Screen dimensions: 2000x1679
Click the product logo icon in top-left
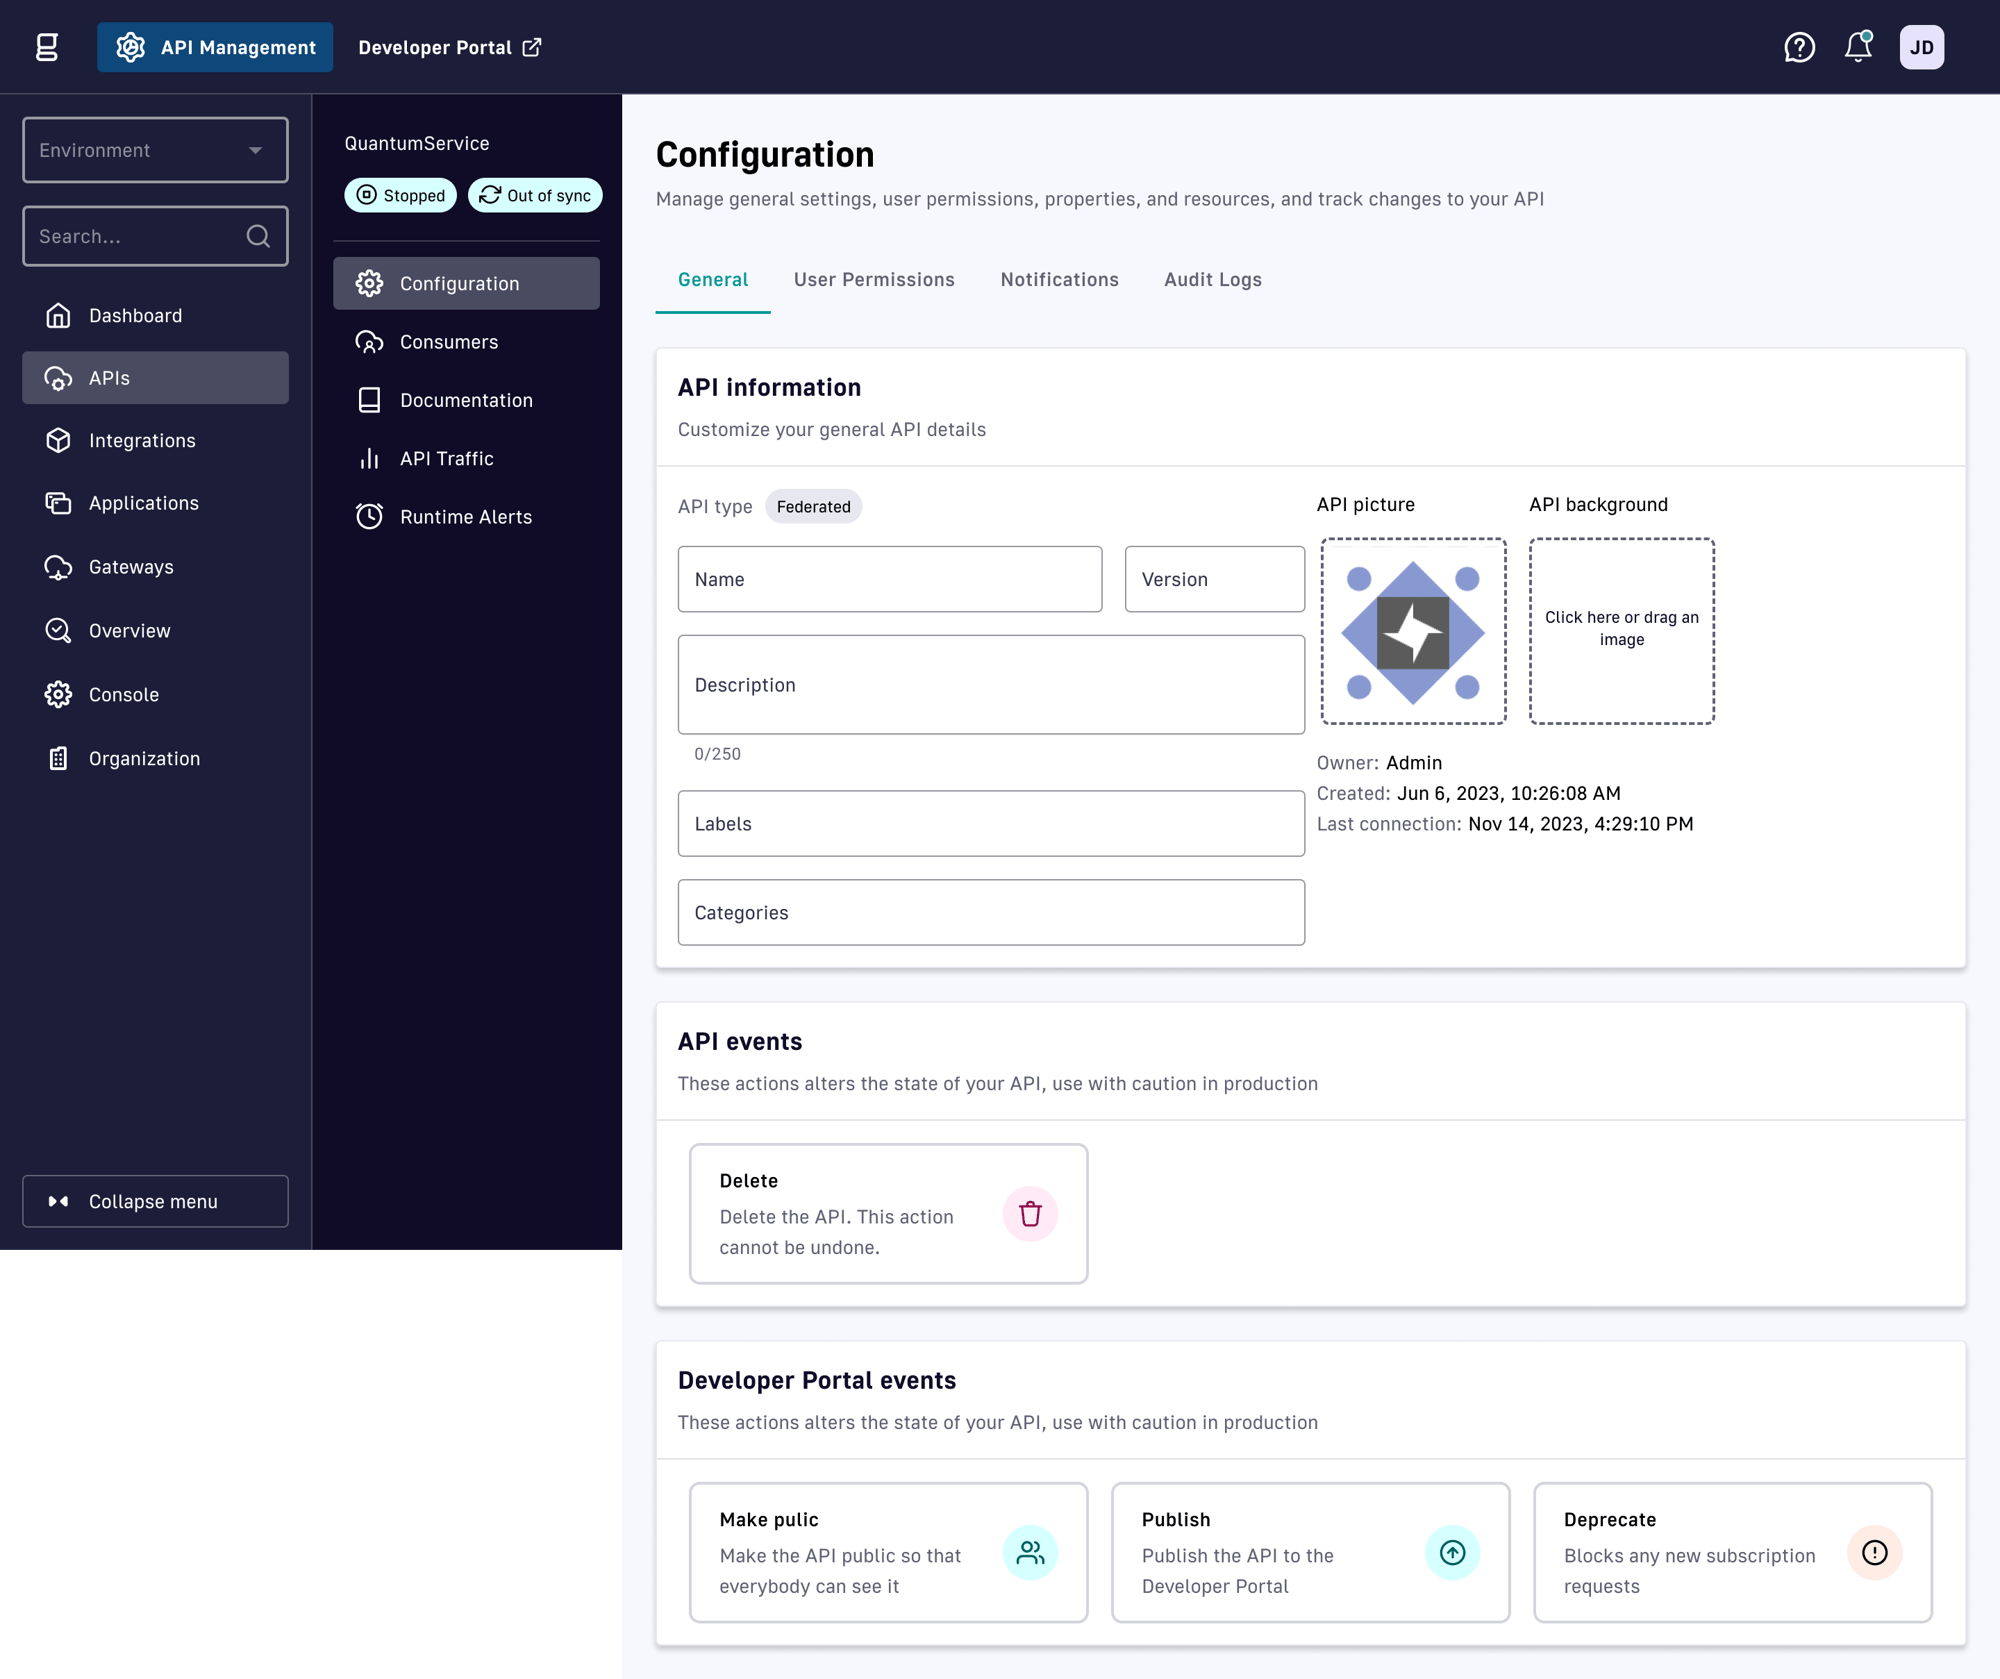pyautogui.click(x=47, y=47)
